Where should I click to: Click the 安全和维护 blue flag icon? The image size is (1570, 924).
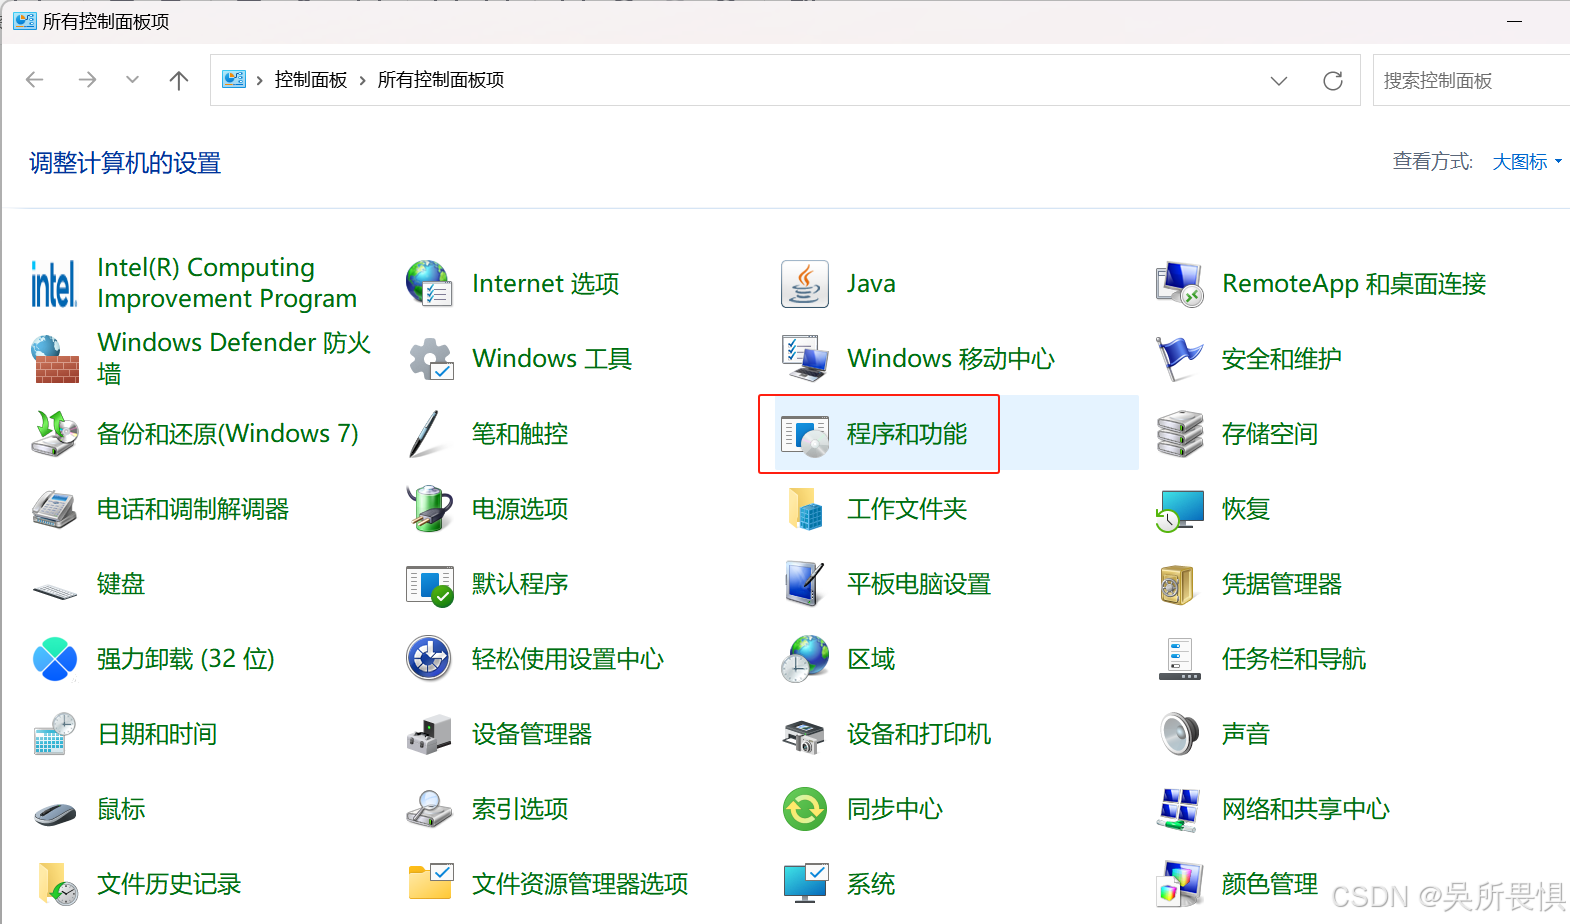[1180, 359]
